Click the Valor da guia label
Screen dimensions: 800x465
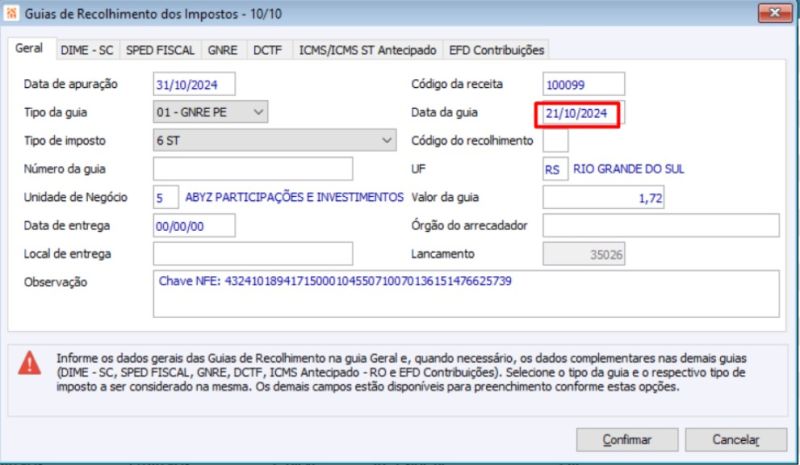[445, 198]
